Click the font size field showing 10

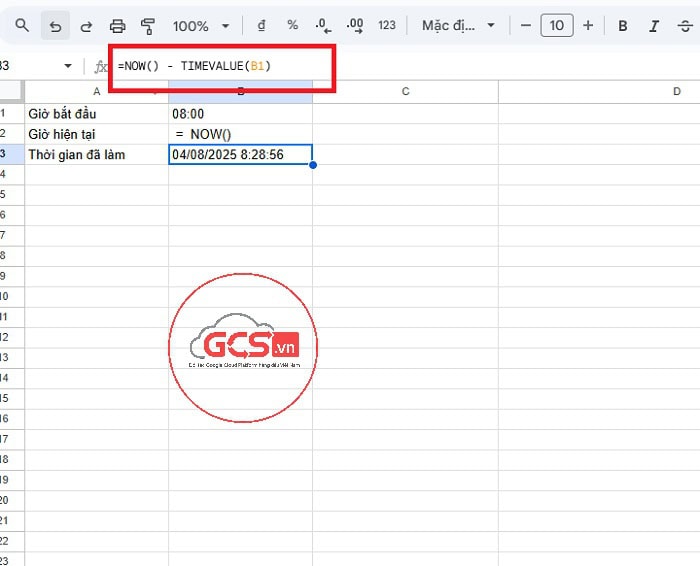[557, 25]
